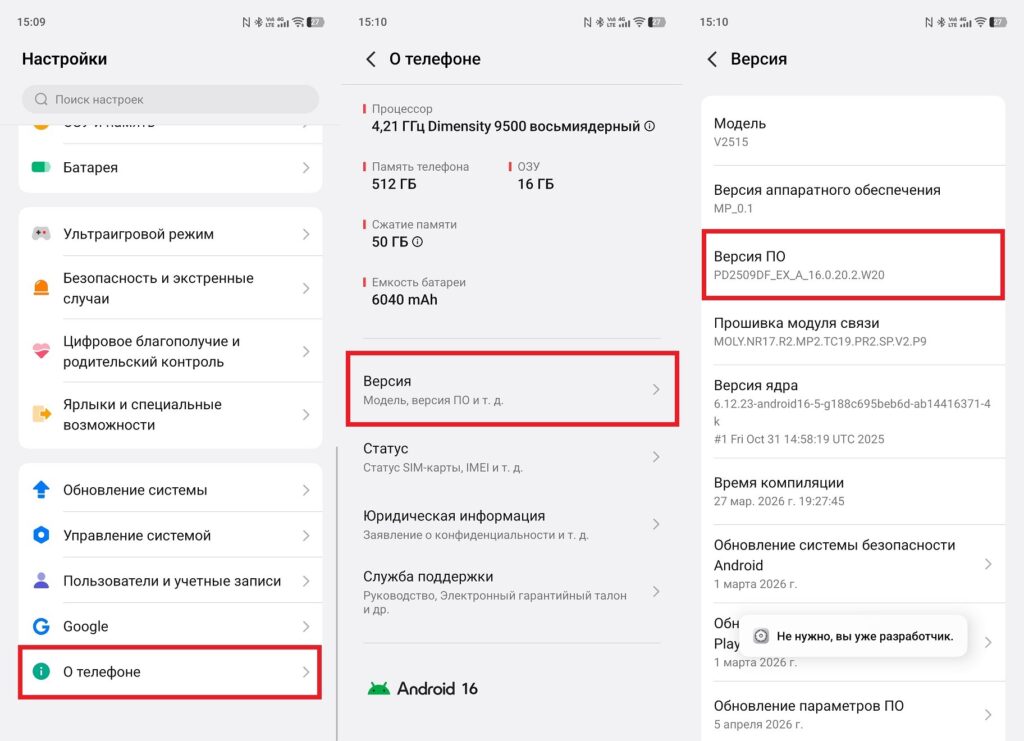Click chevron for Обновление системы
Viewport: 1024px width, 741px height.
[306, 490]
